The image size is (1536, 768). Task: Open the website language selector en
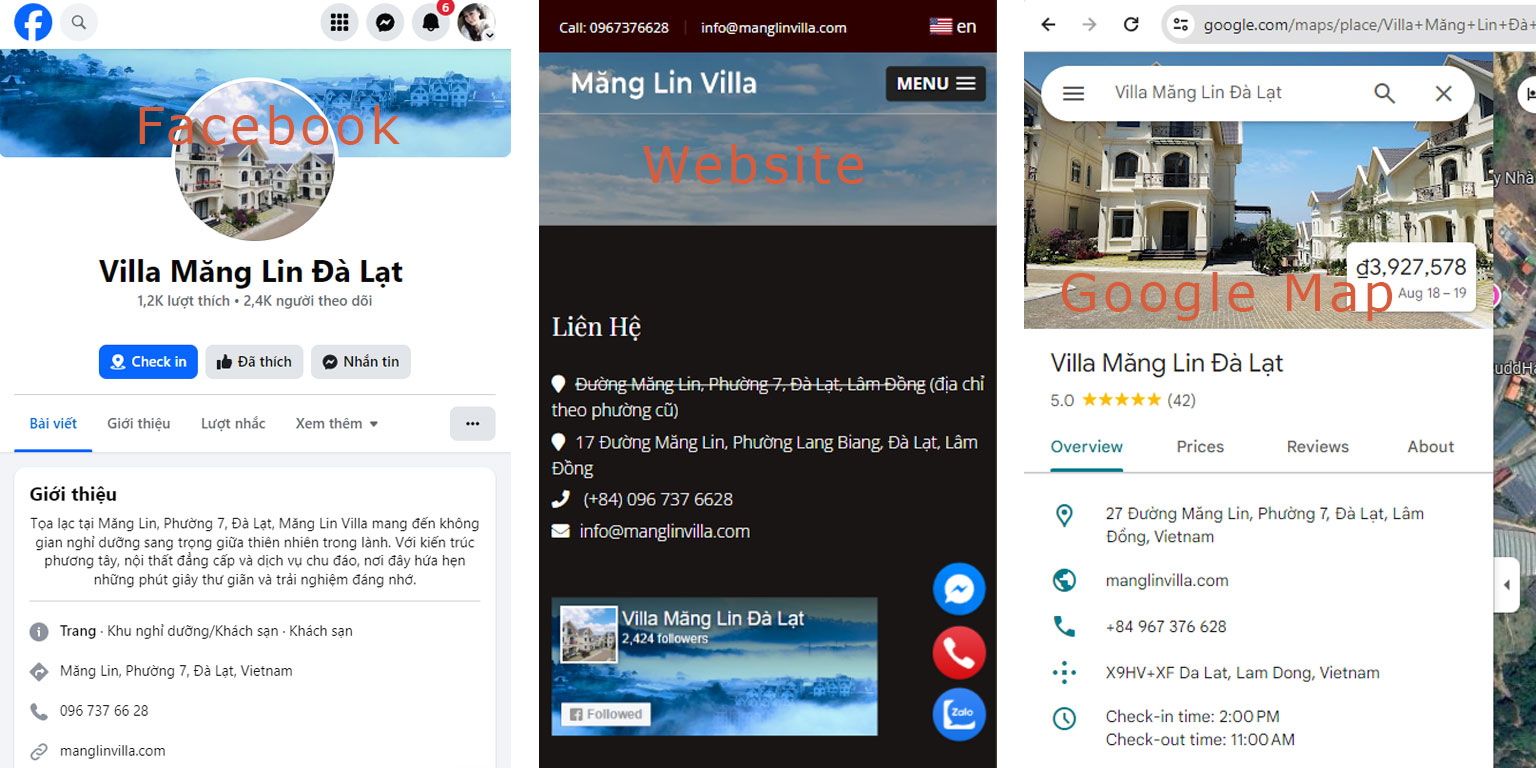(953, 27)
